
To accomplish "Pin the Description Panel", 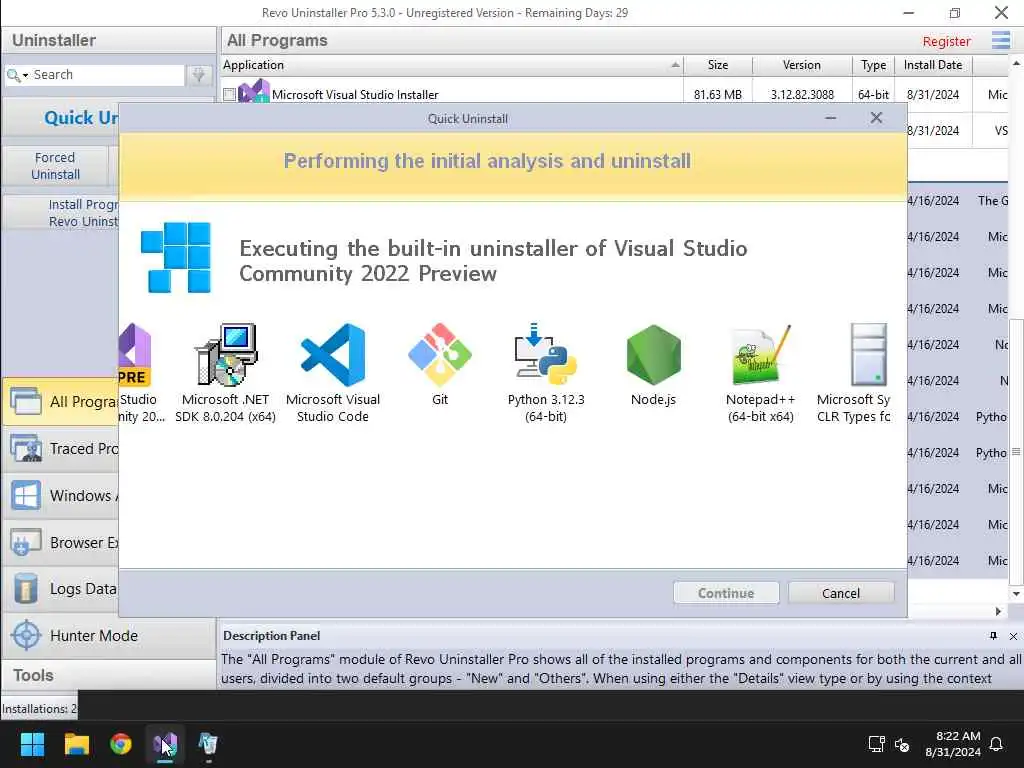I will pyautogui.click(x=993, y=636).
